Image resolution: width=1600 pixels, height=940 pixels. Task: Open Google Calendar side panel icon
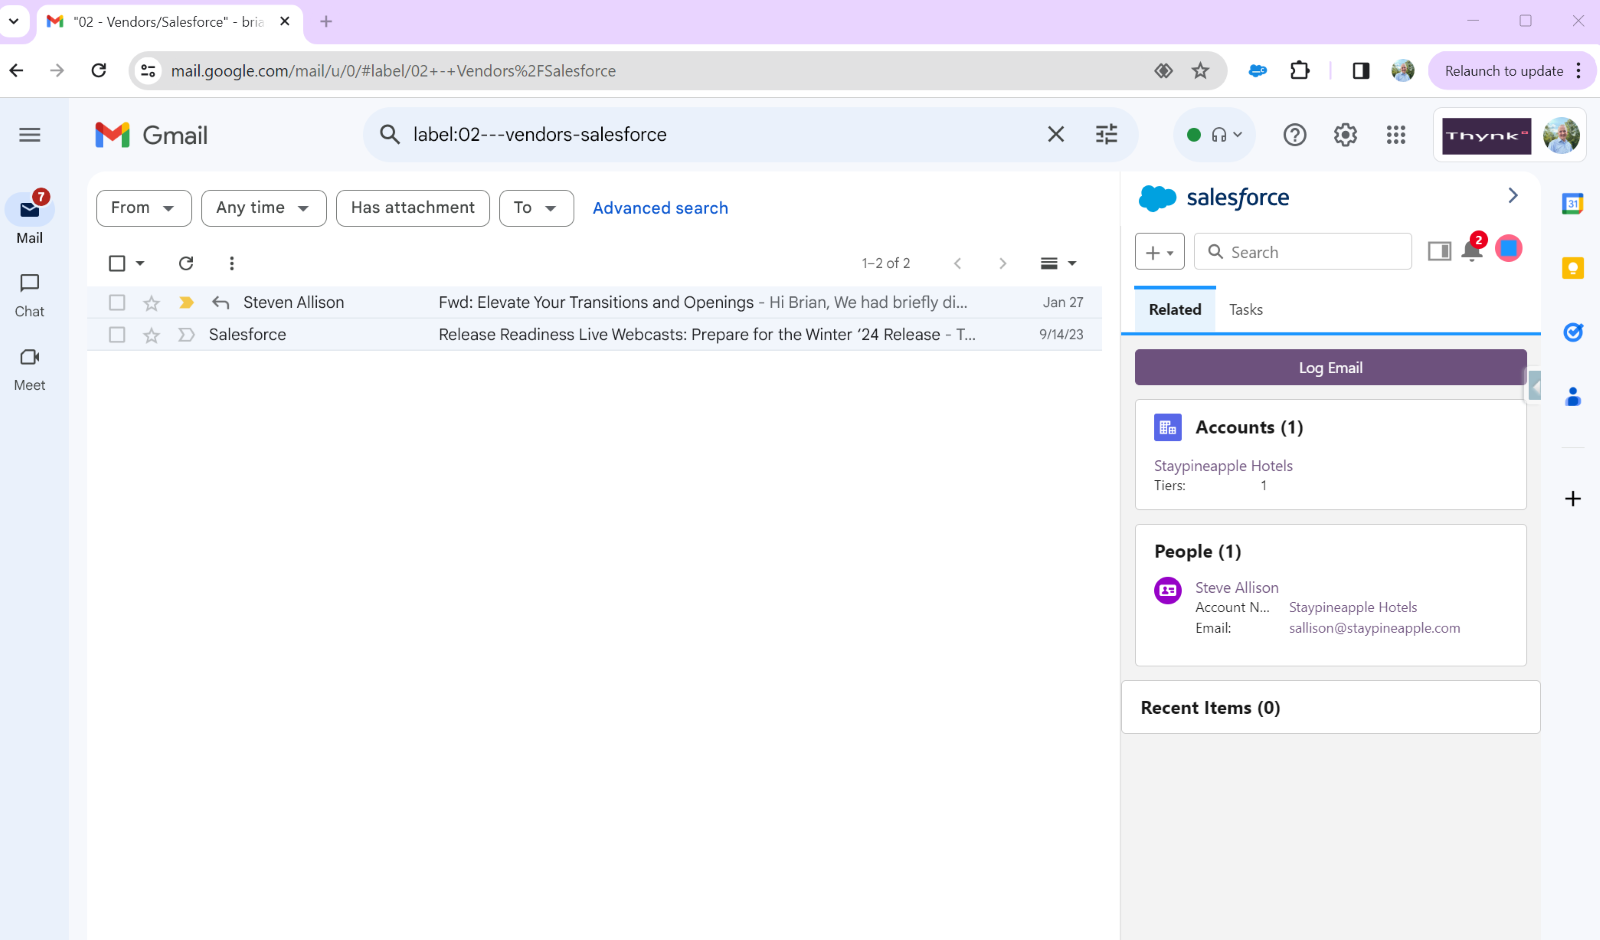(1573, 204)
